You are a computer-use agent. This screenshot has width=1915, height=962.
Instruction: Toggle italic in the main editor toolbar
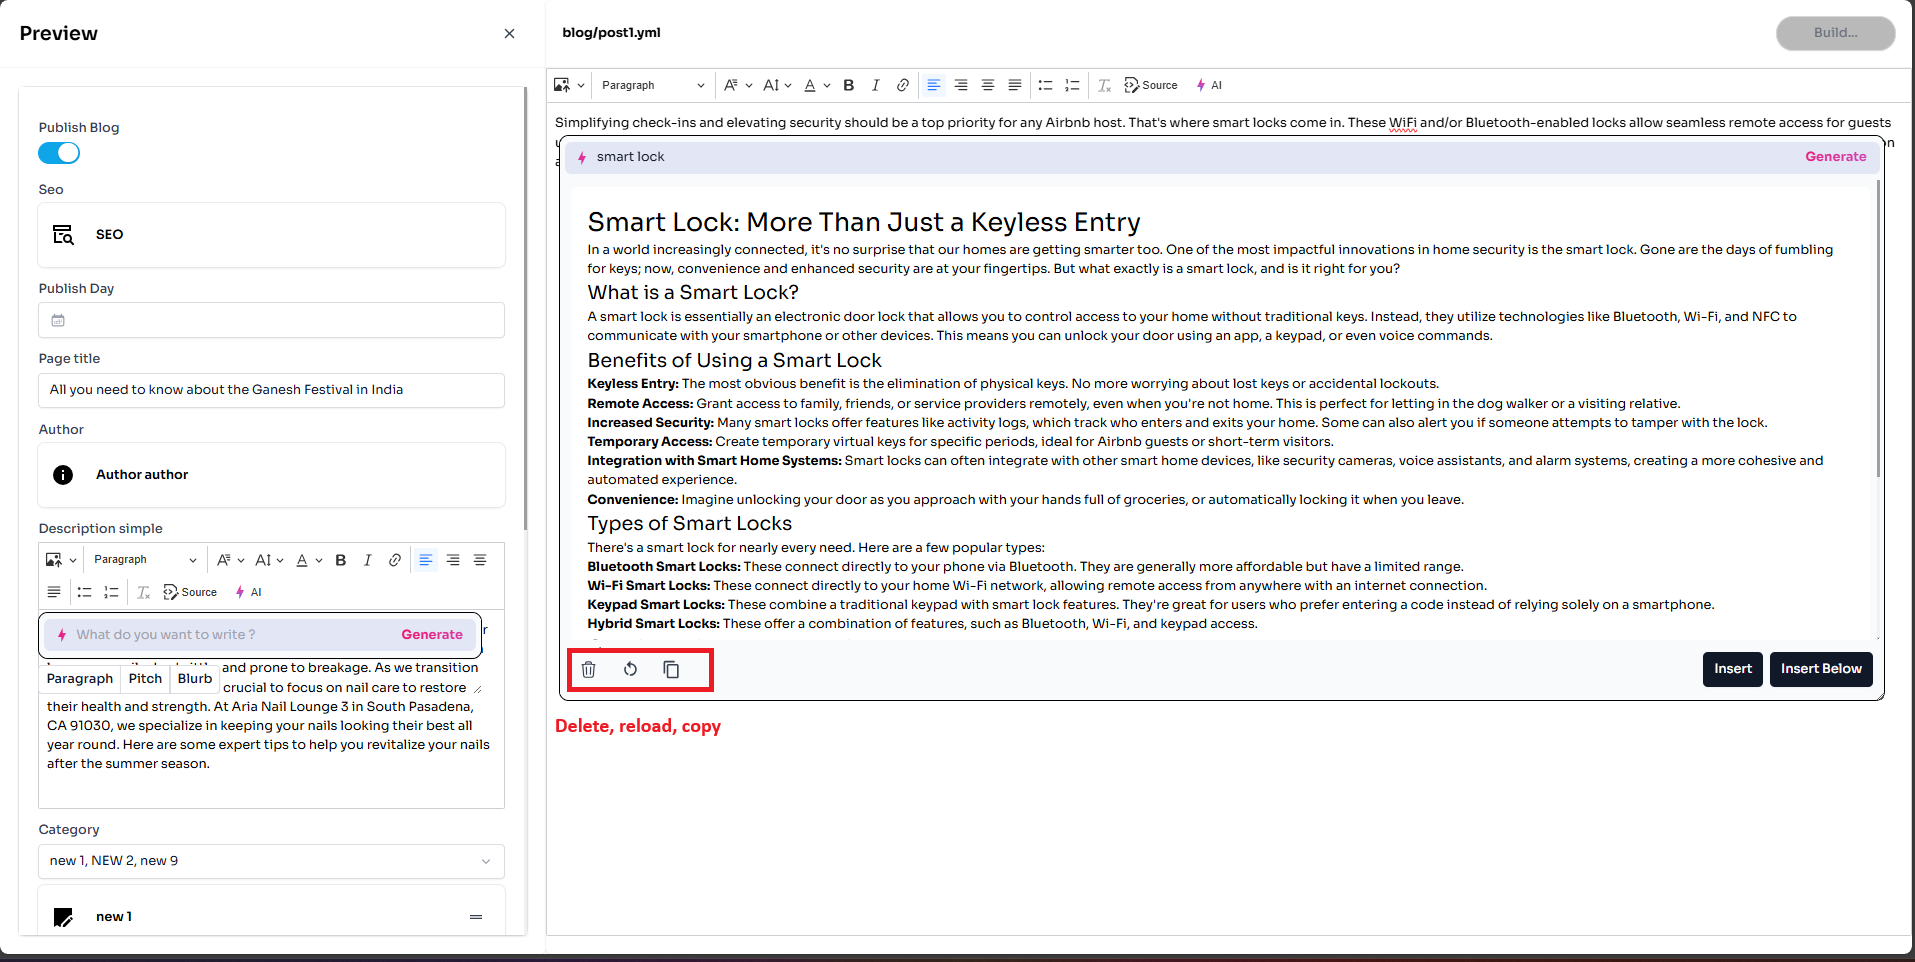coord(875,85)
